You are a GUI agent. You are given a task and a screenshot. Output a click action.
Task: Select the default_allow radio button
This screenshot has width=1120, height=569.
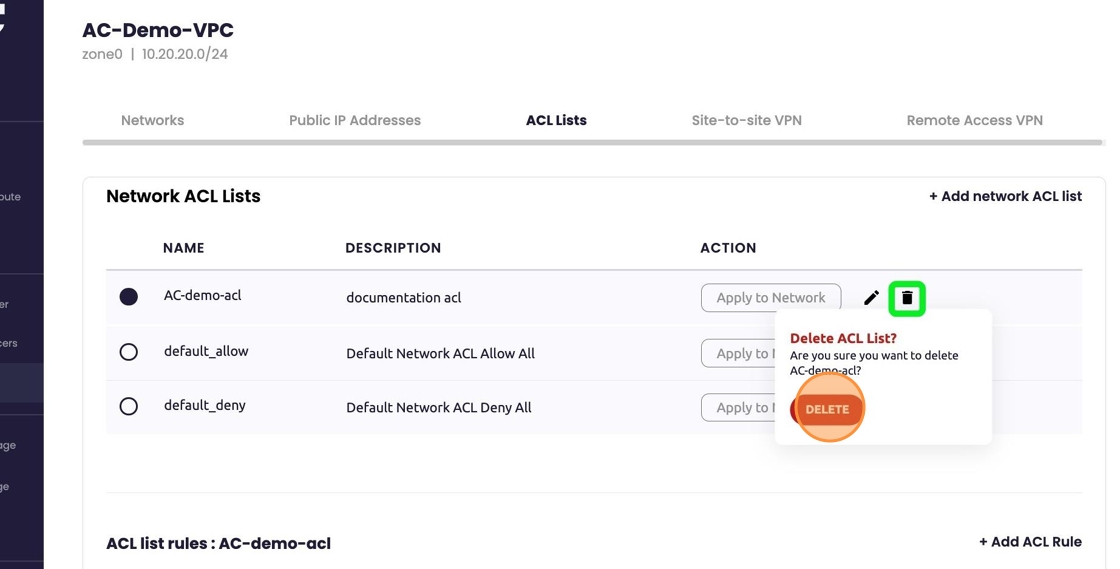pyautogui.click(x=129, y=352)
